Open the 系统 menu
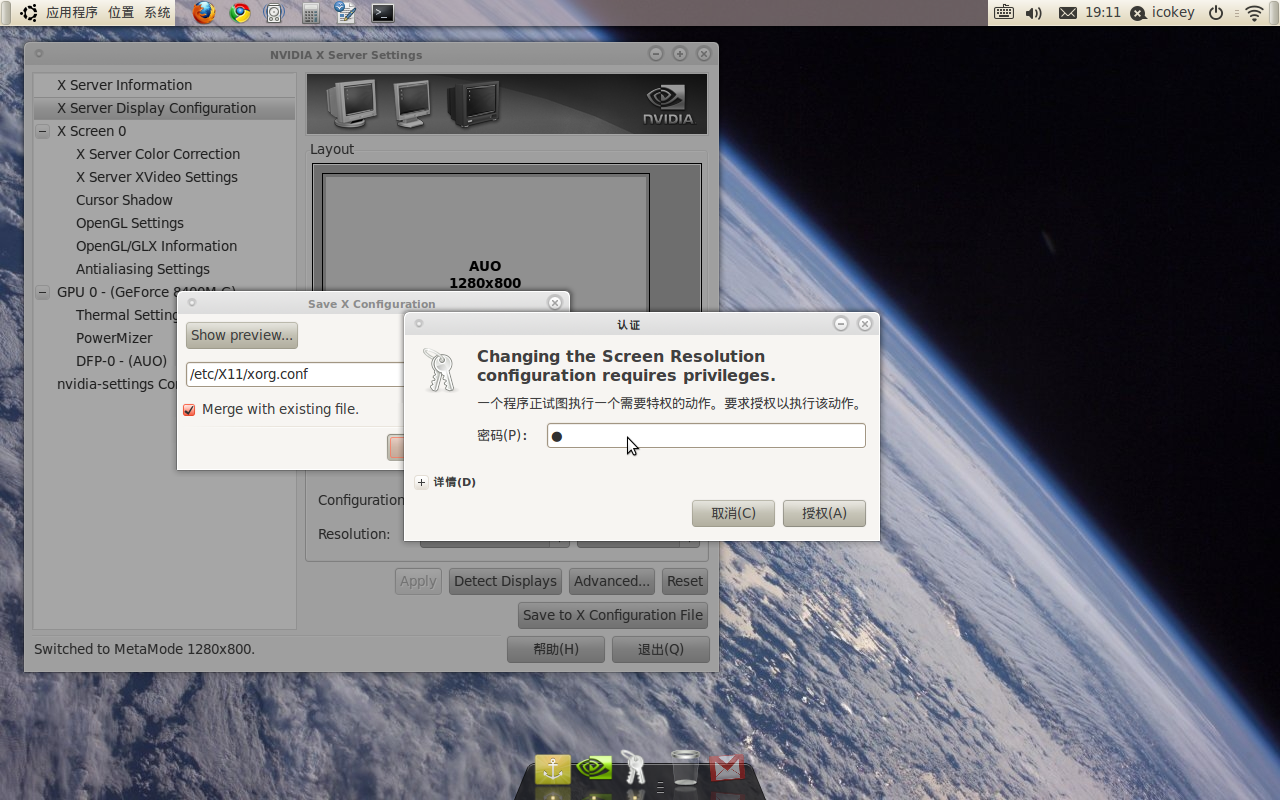The image size is (1280, 800). pos(157,13)
